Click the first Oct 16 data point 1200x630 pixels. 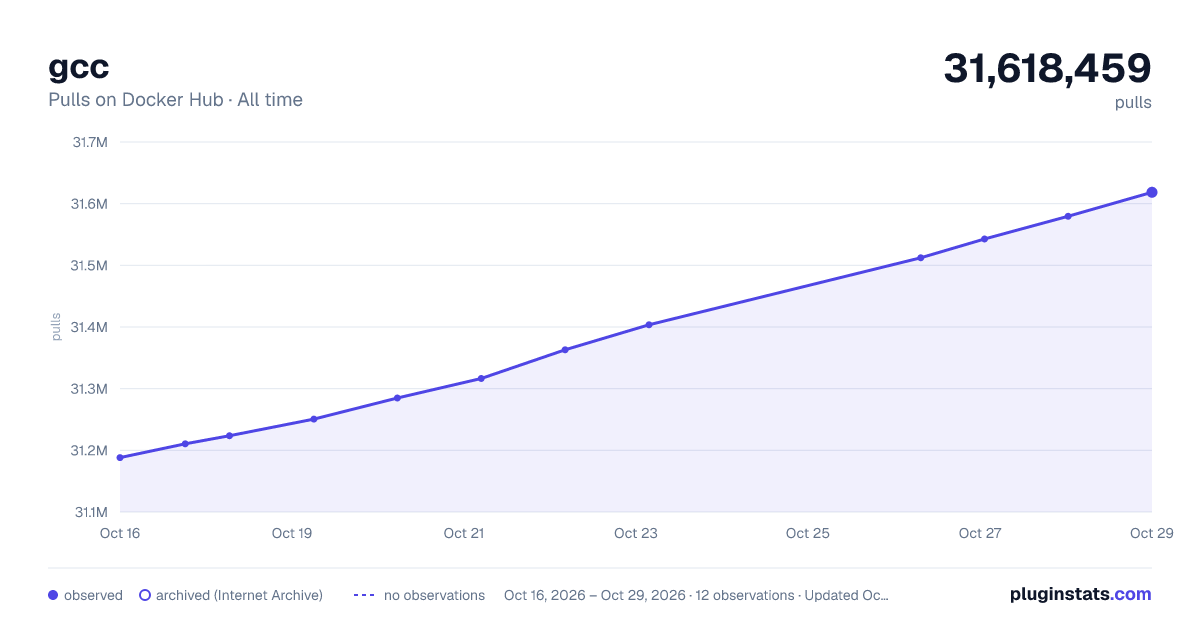click(x=120, y=458)
